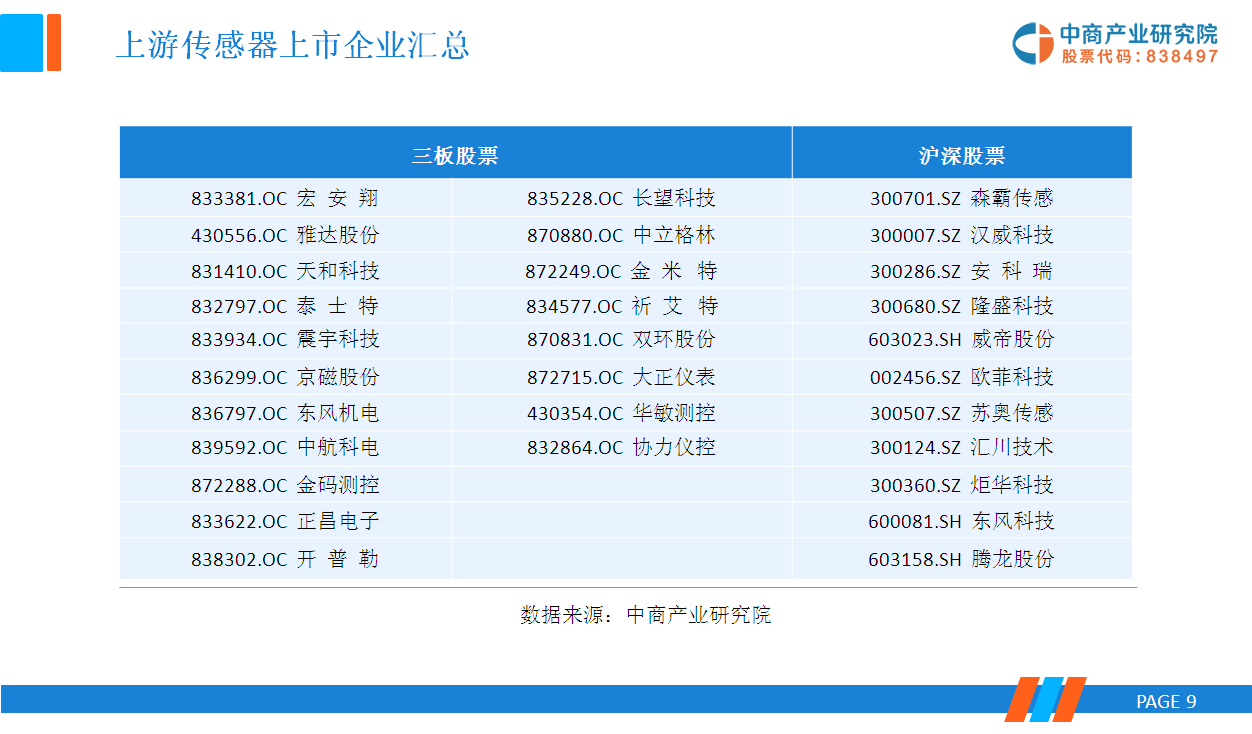Click the stock code text 股票代码:838497
This screenshot has height=734, width=1252.
coord(1140,57)
